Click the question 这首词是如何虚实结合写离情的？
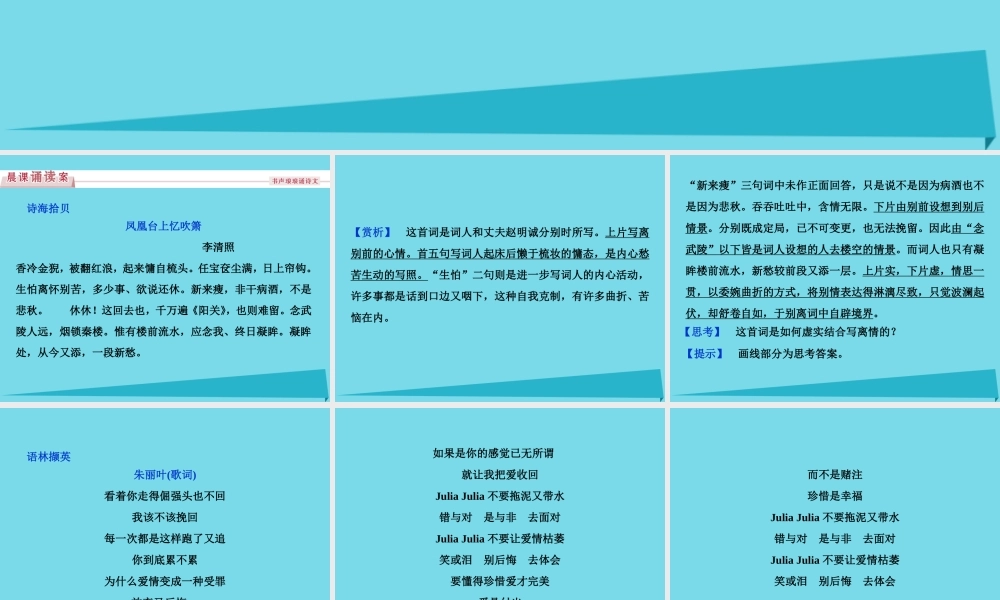 point(816,332)
